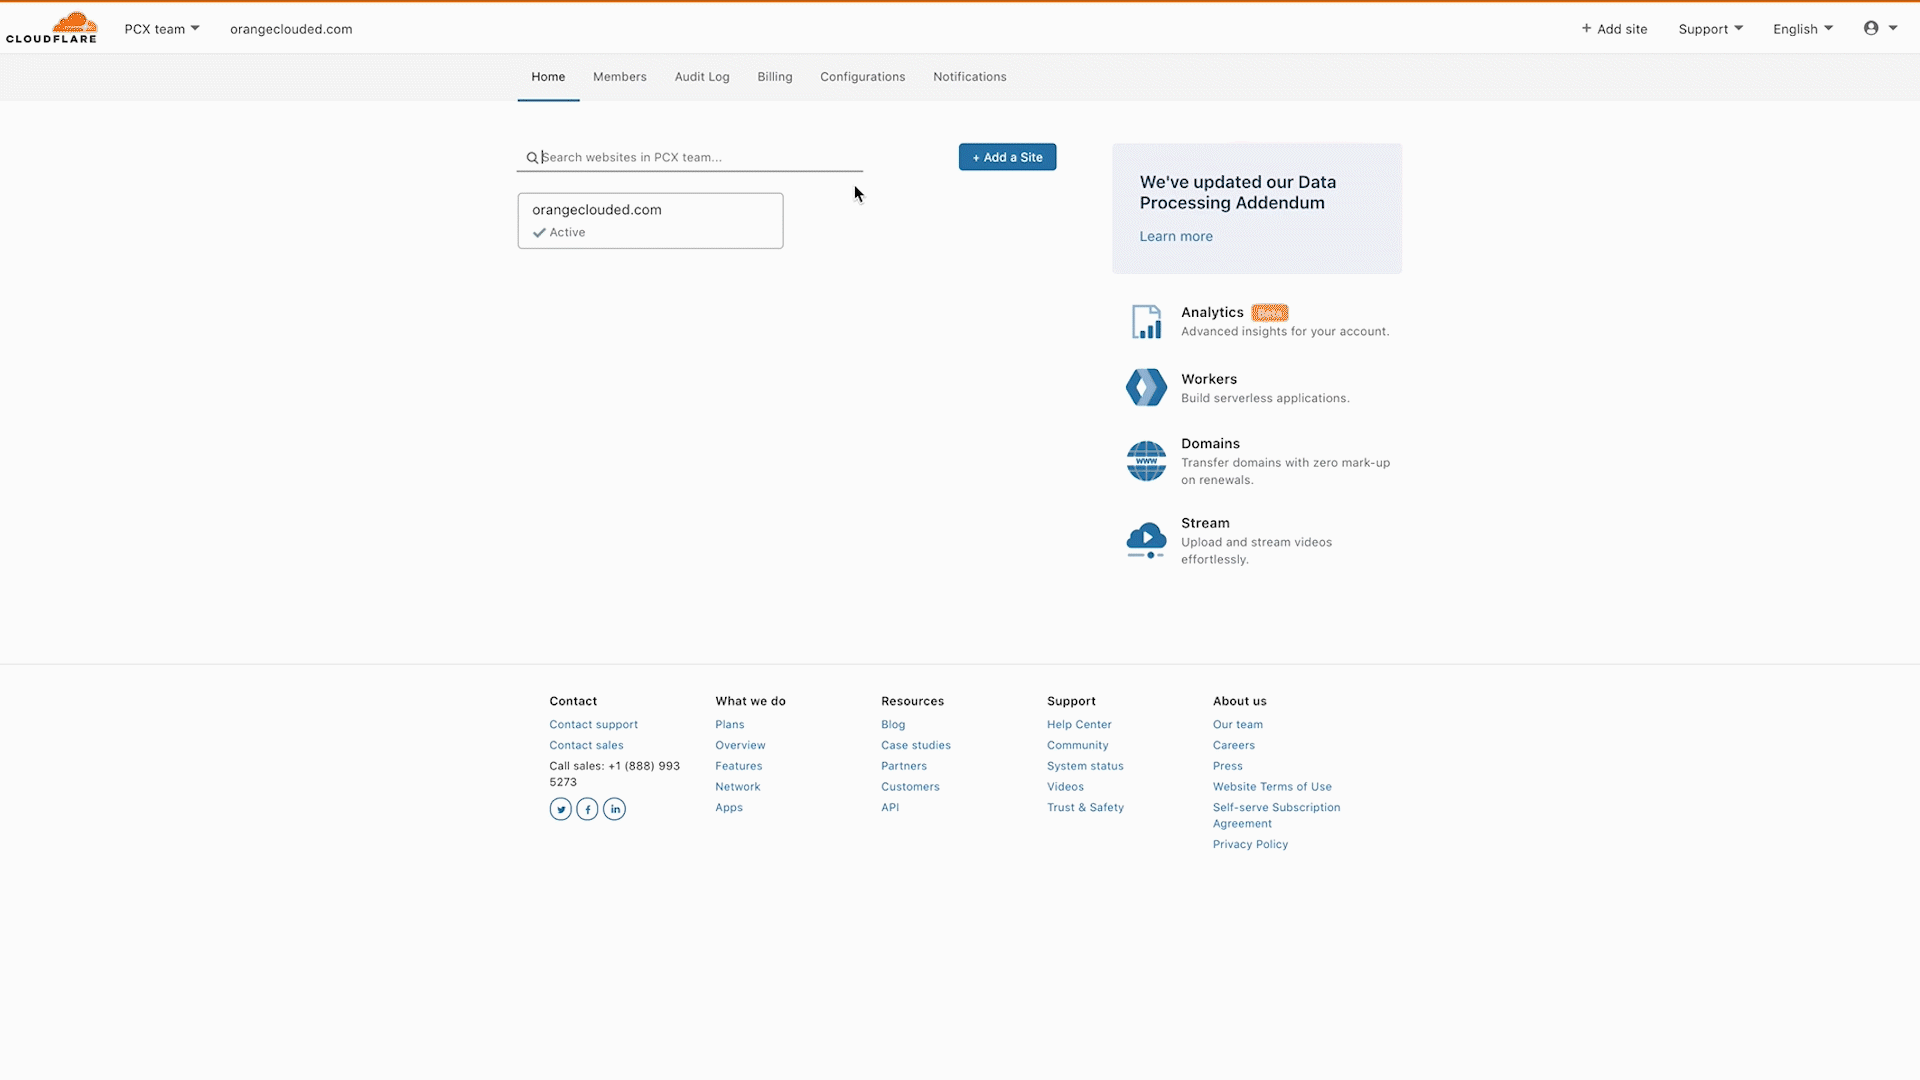Open Cloudflare's Twitter page icon
The width and height of the screenshot is (1920, 1080).
[x=560, y=809]
